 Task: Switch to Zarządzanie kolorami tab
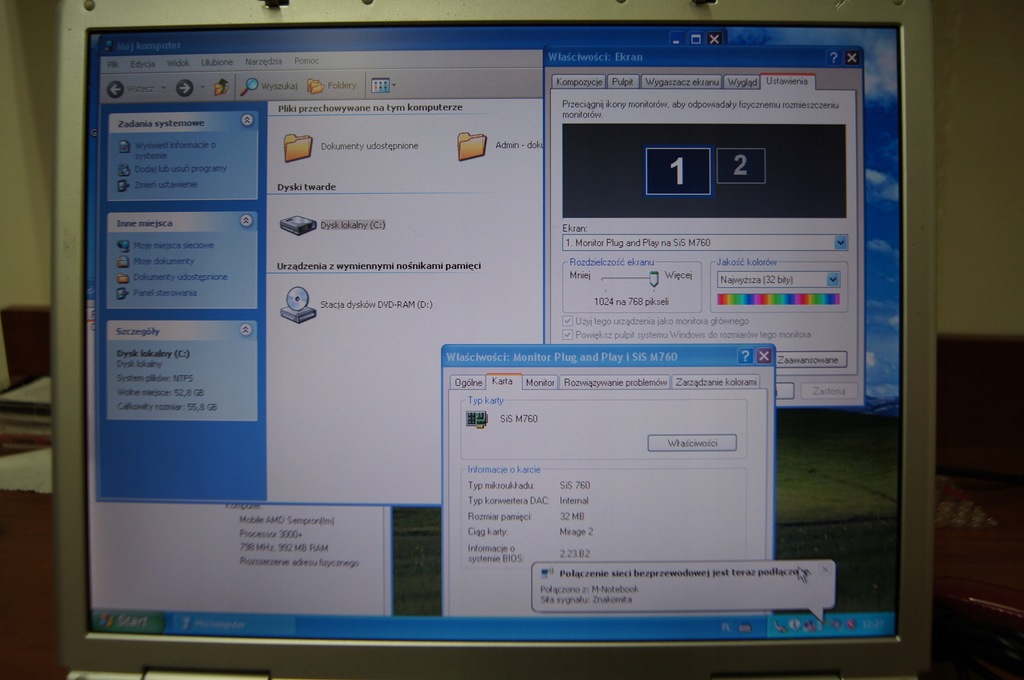coord(716,381)
